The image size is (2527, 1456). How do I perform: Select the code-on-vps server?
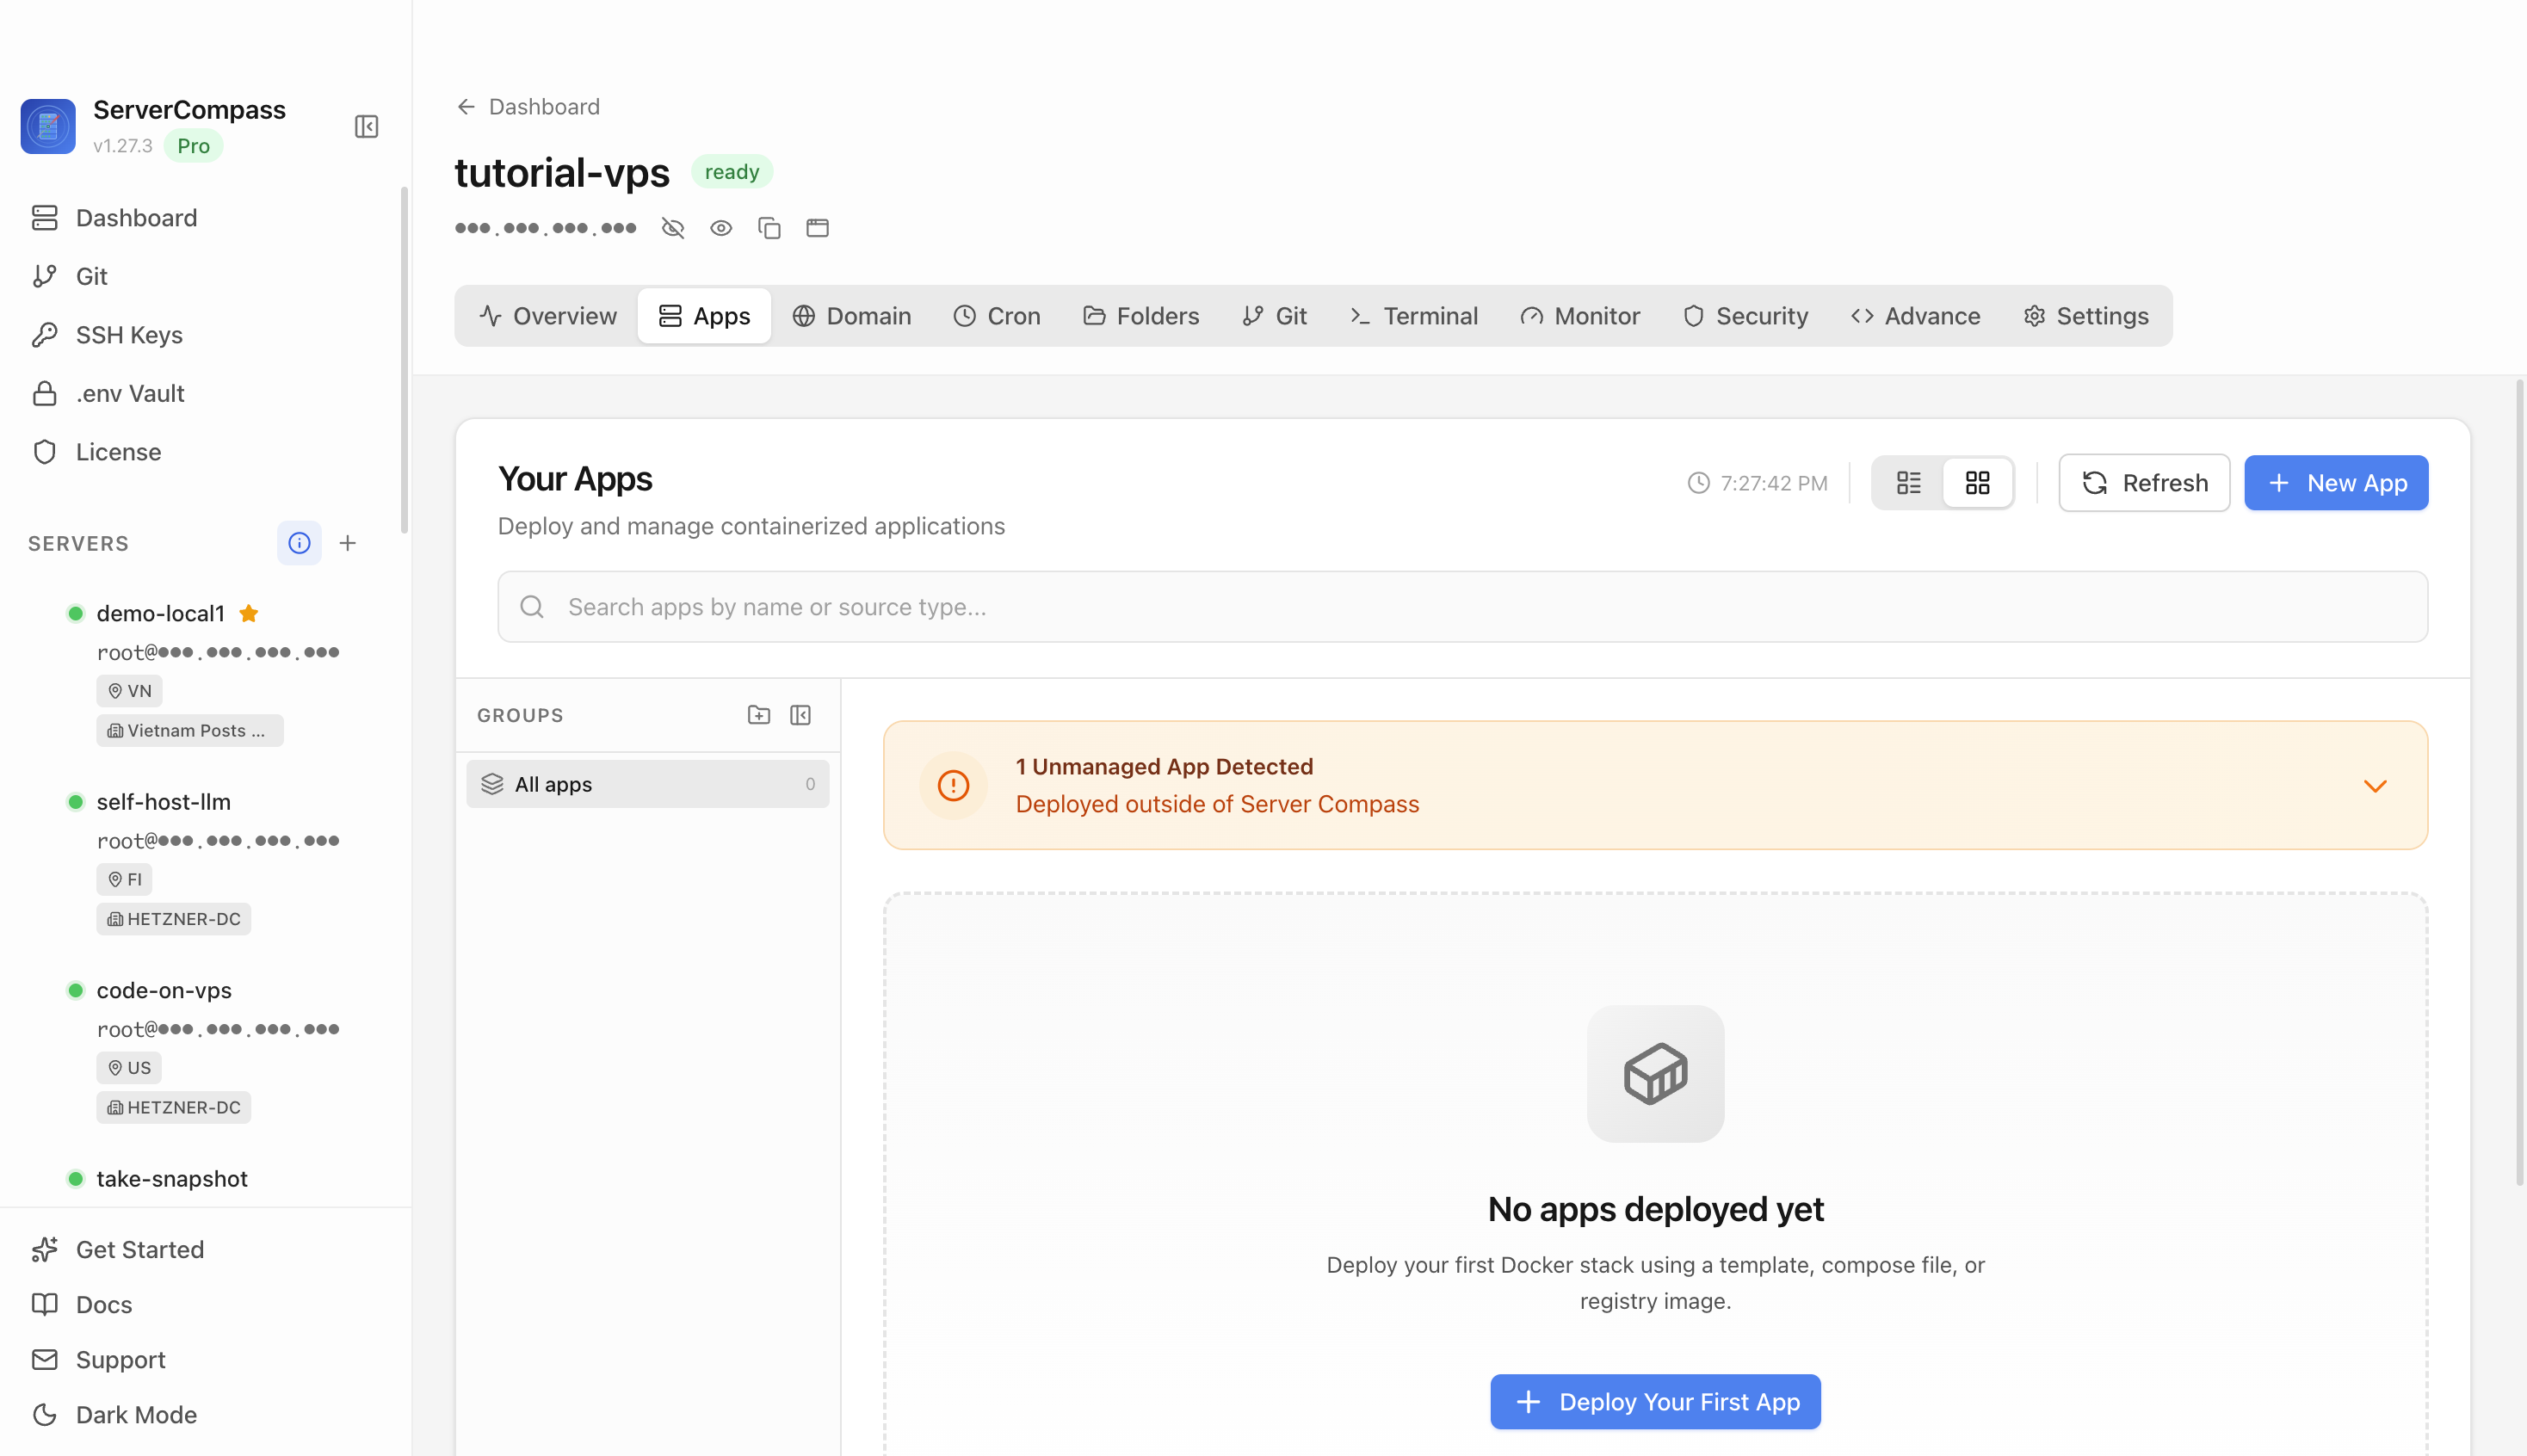pyautogui.click(x=164, y=990)
